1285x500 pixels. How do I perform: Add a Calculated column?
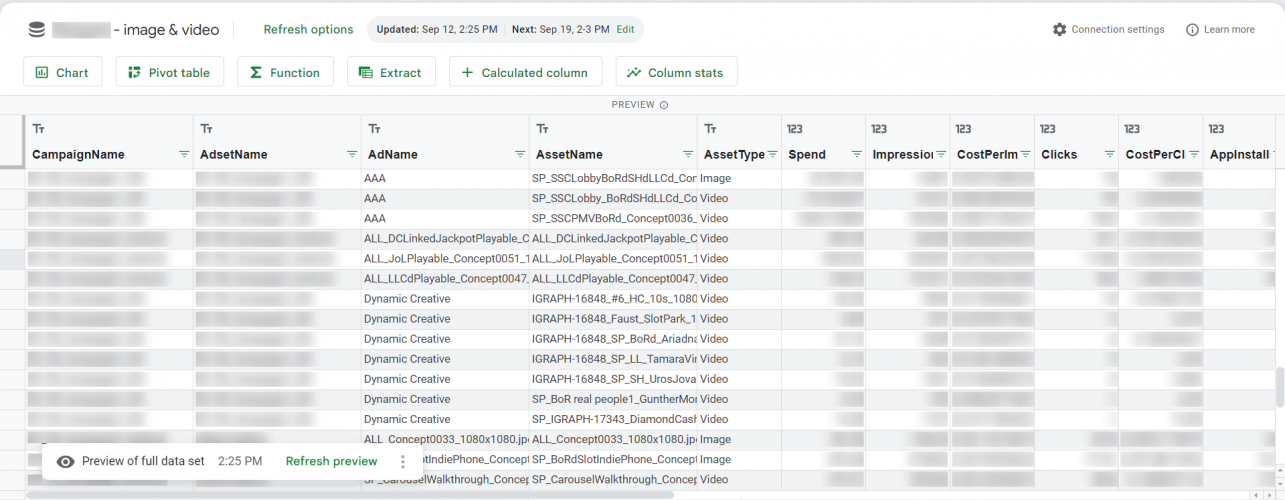pyautogui.click(x=525, y=72)
